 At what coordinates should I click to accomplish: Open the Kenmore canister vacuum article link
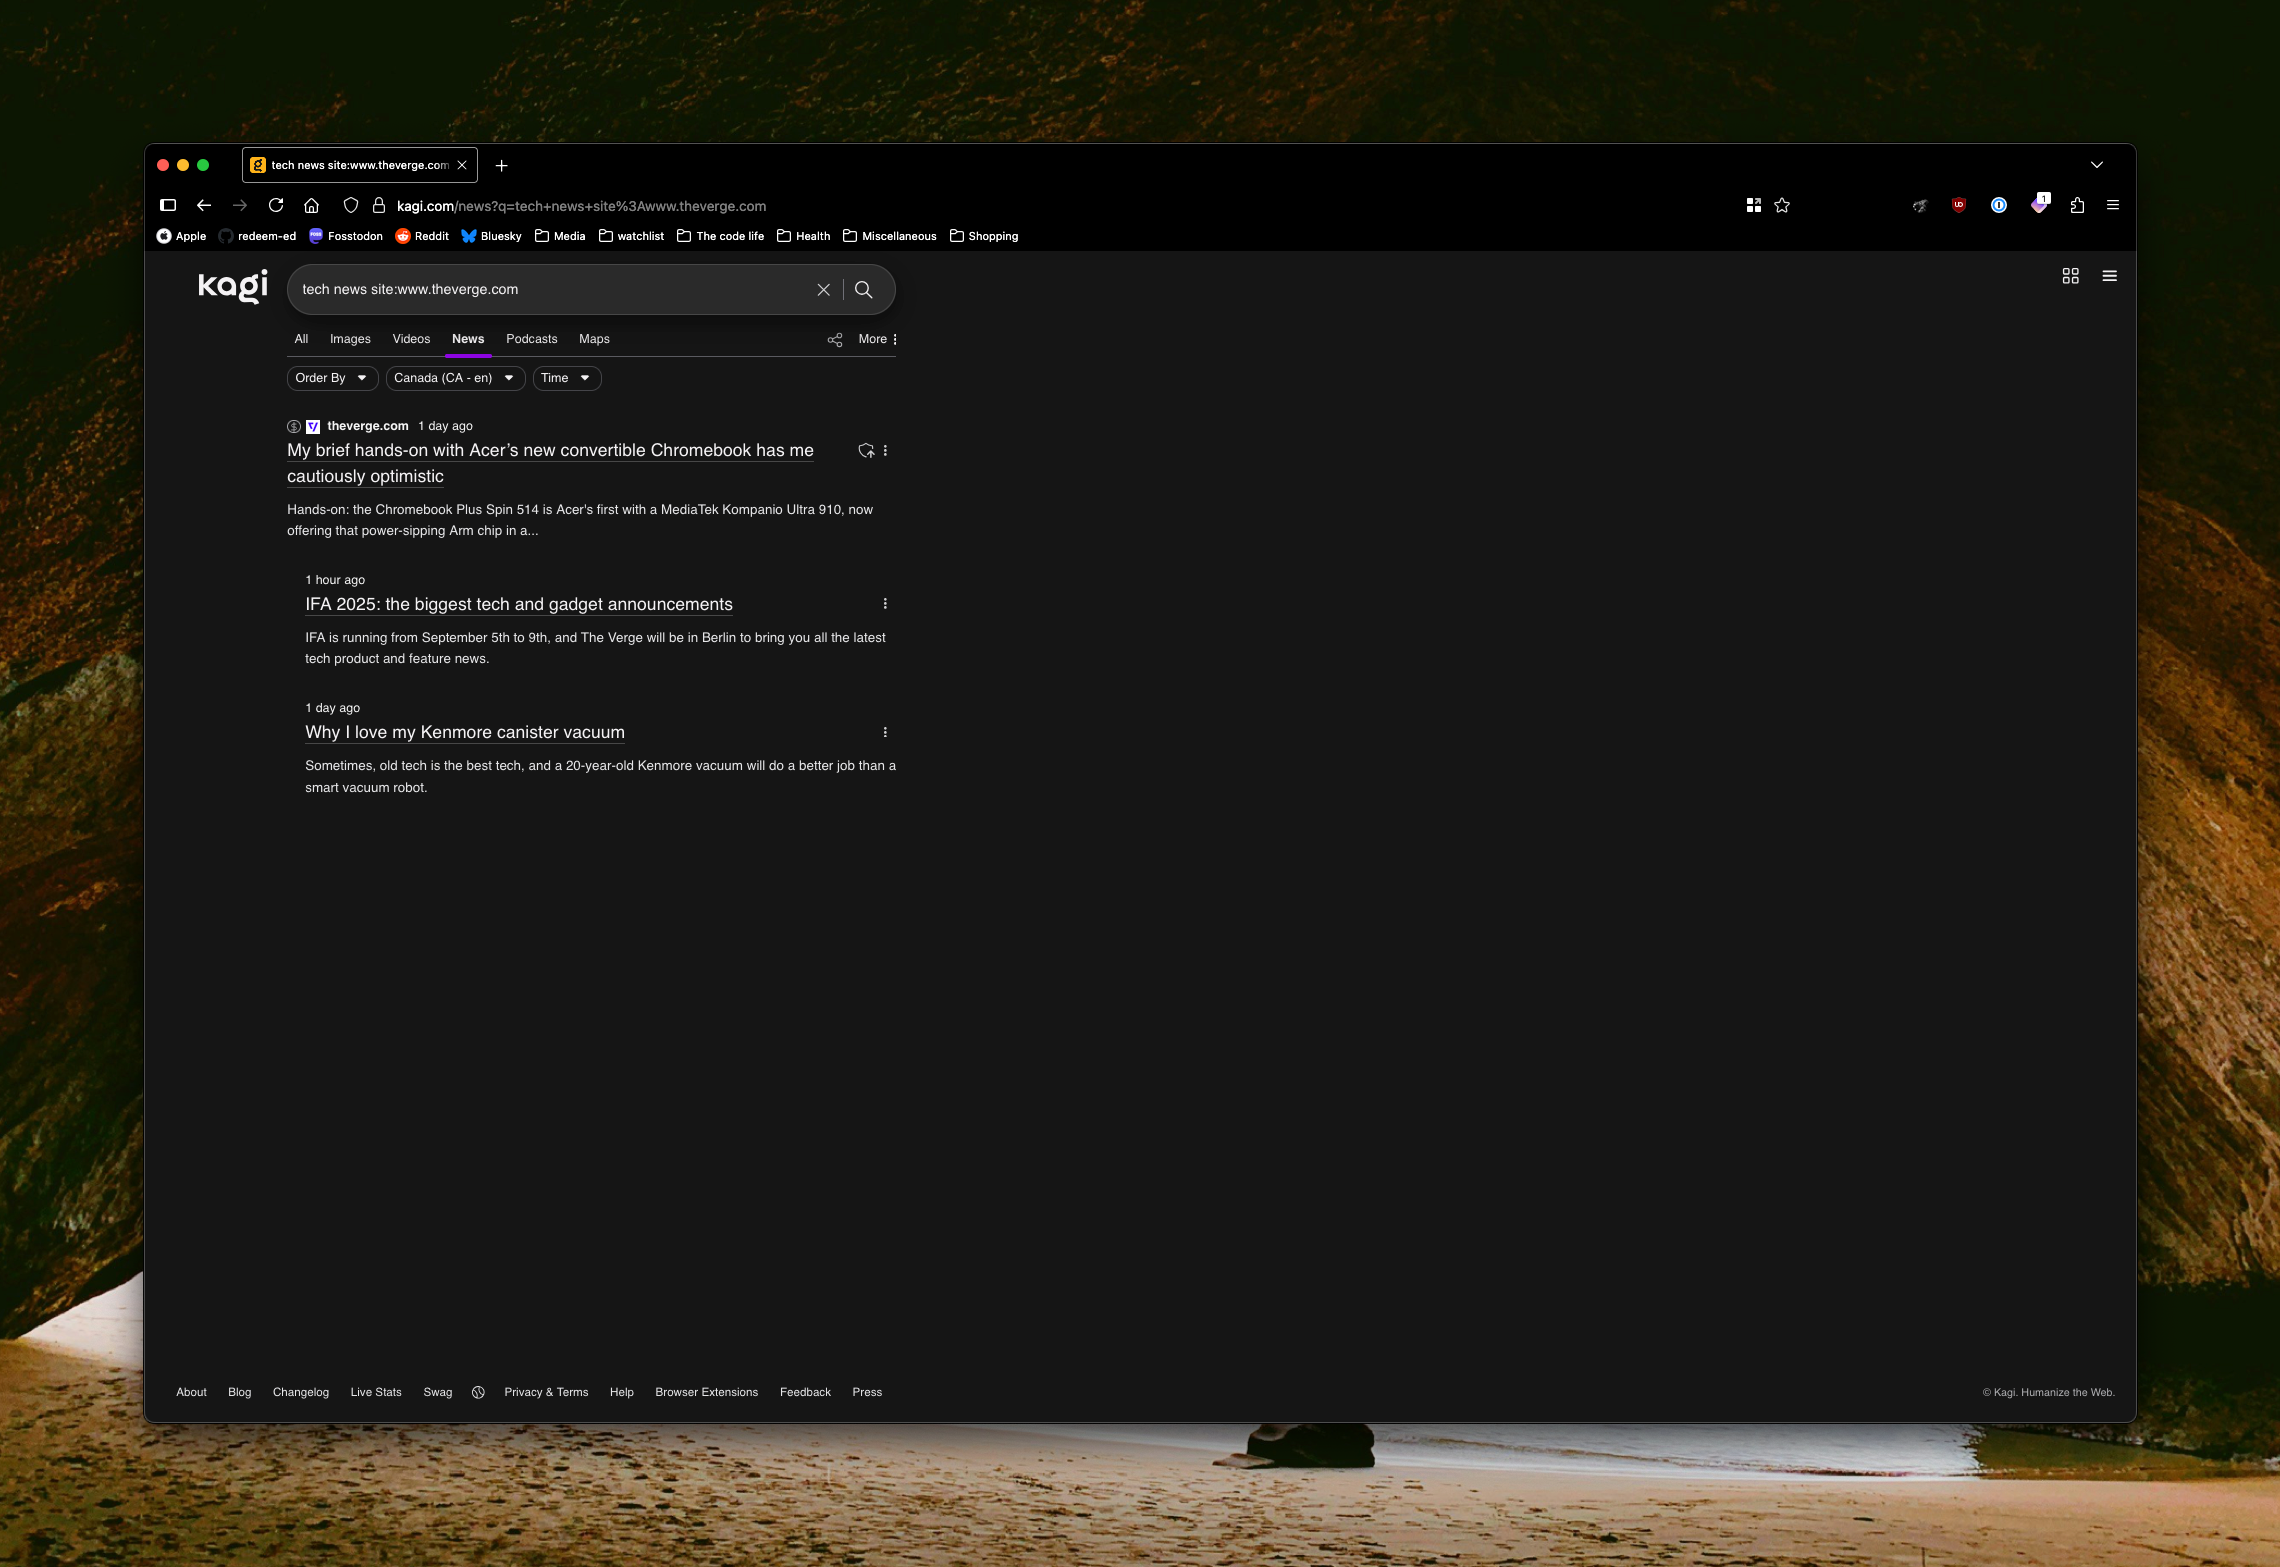[x=464, y=732]
